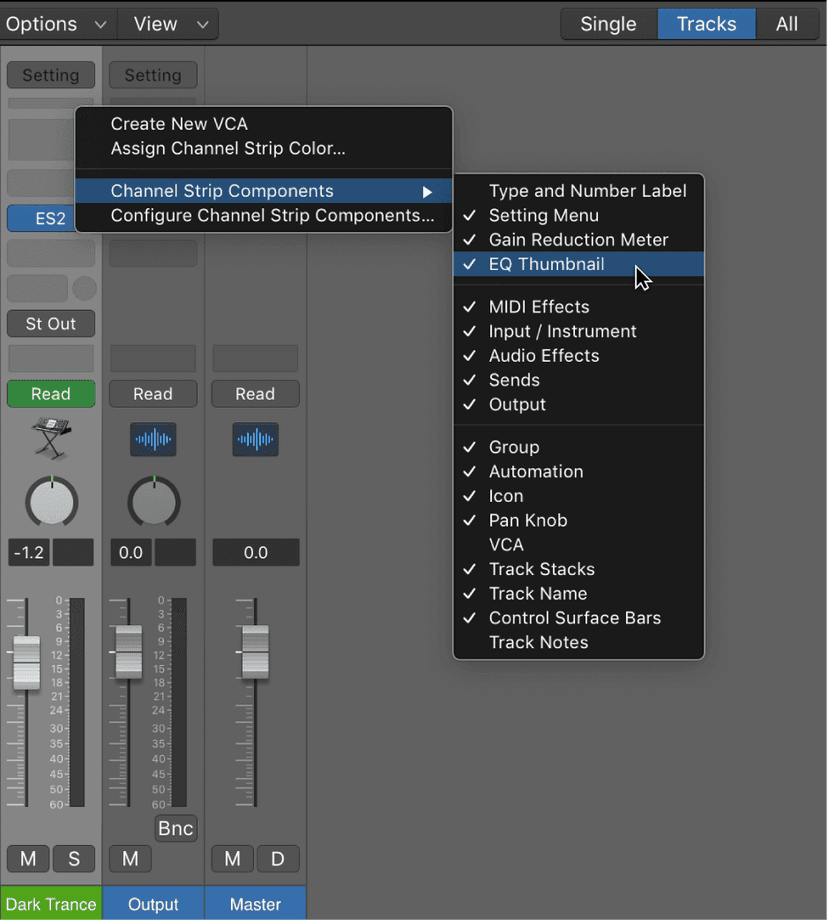This screenshot has height=920, width=828.
Task: Choose Create New VCA
Action: 264,124
